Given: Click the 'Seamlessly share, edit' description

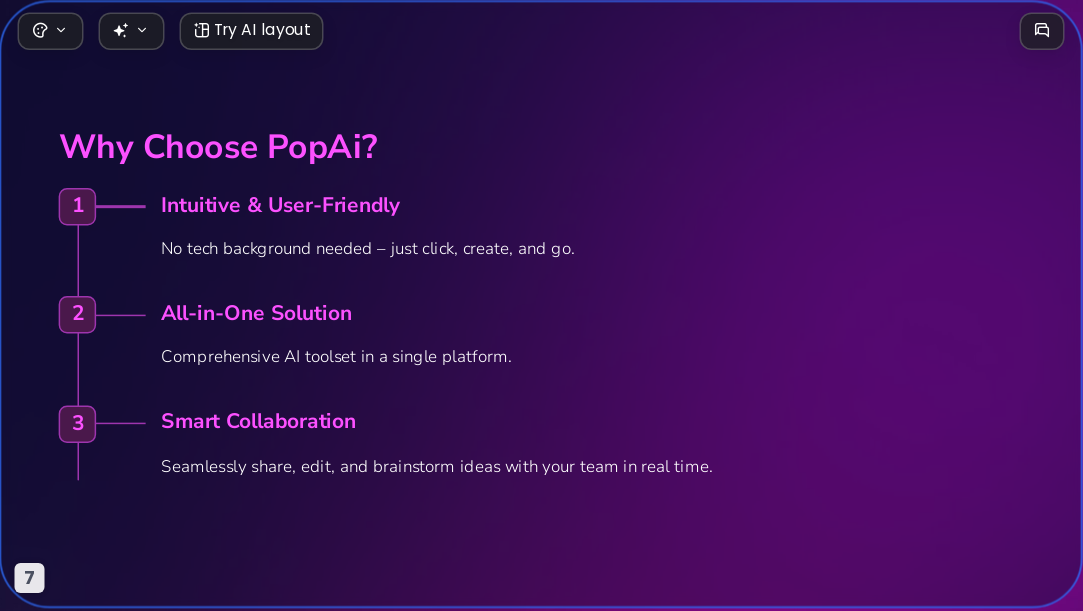Looking at the screenshot, I should click(x=437, y=467).
